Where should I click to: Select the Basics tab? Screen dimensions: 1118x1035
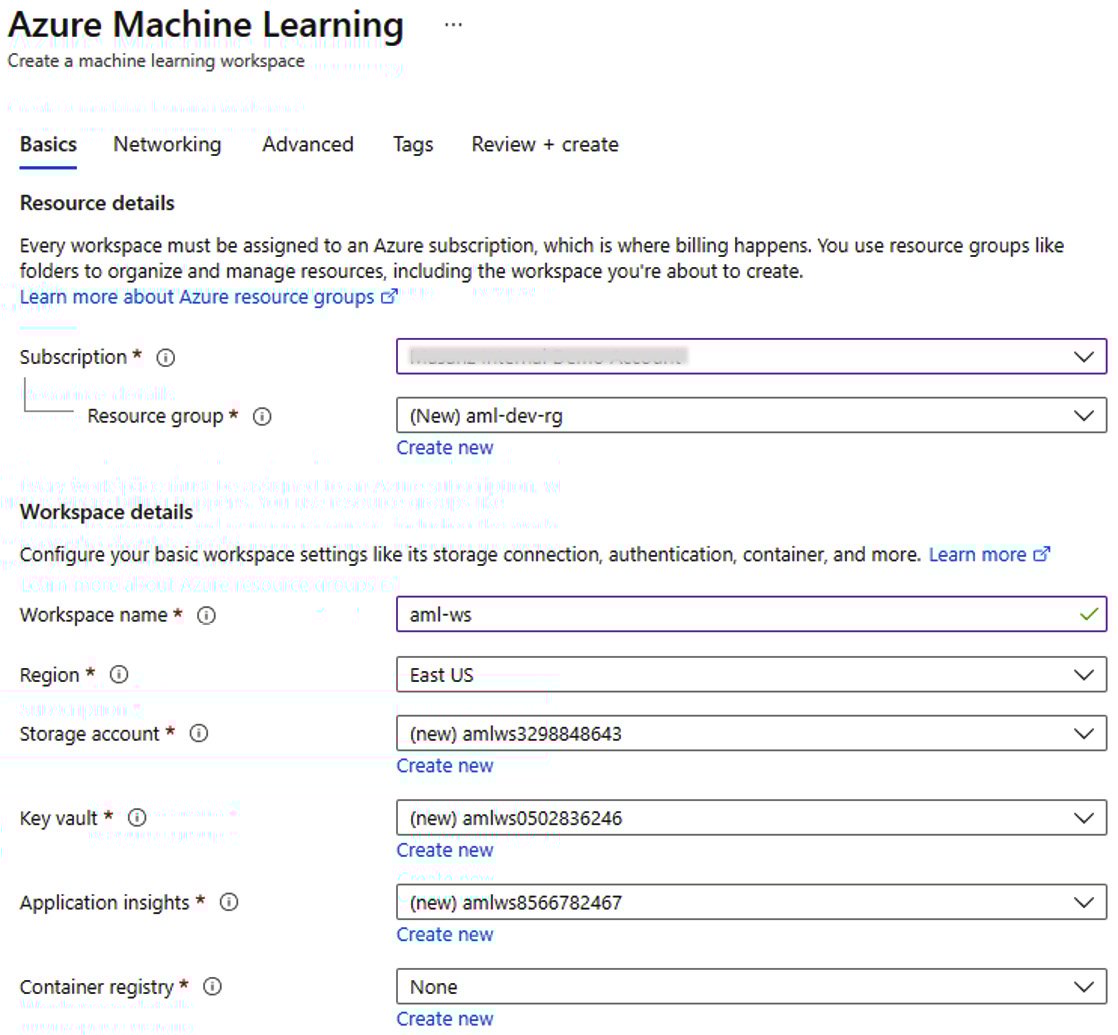(48, 145)
